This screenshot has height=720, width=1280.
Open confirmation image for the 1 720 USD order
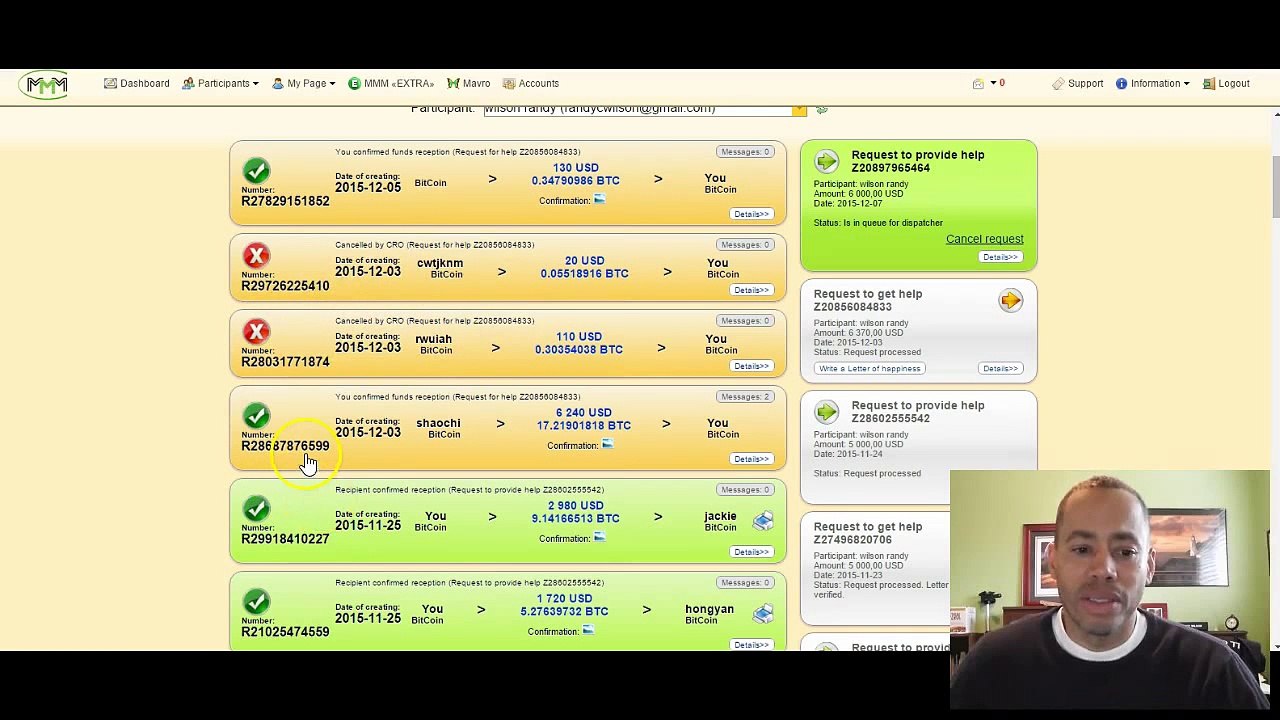tap(588, 631)
